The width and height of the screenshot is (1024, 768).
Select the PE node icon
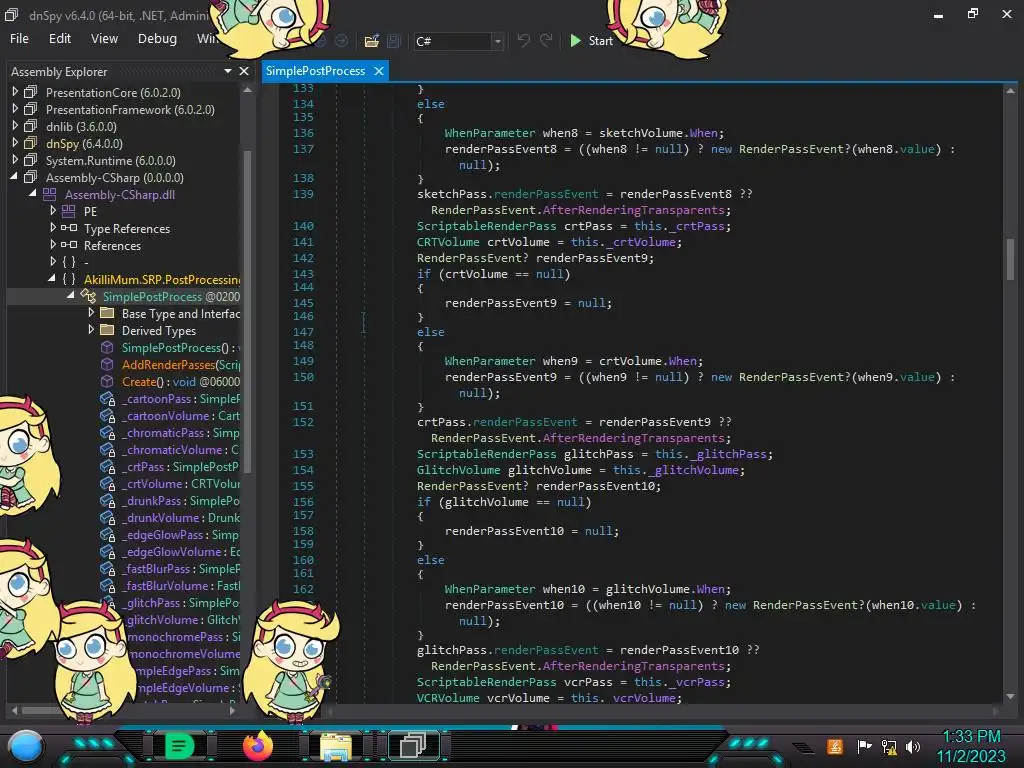tap(69, 211)
